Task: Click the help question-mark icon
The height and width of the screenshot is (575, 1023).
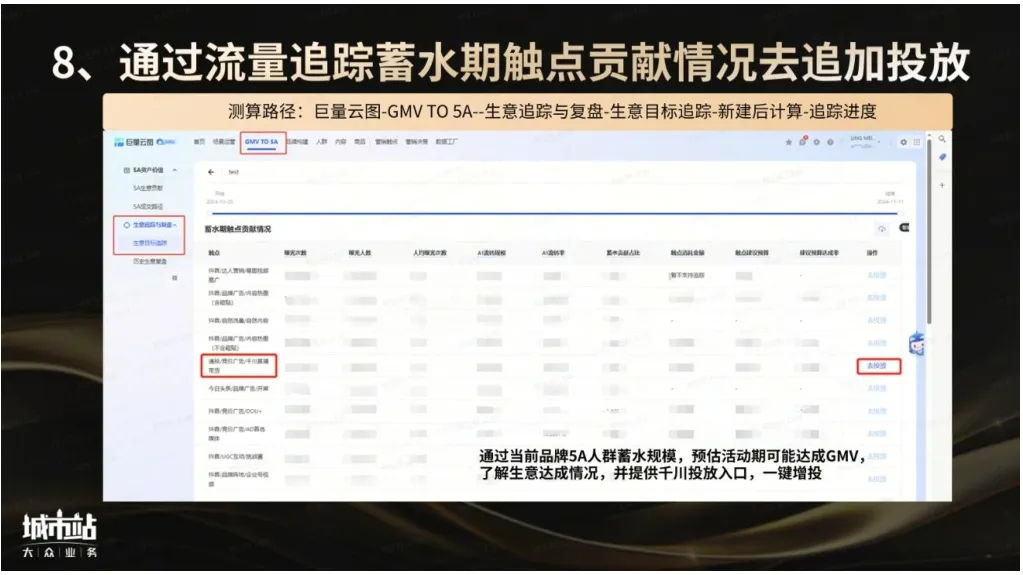Action: point(830,142)
